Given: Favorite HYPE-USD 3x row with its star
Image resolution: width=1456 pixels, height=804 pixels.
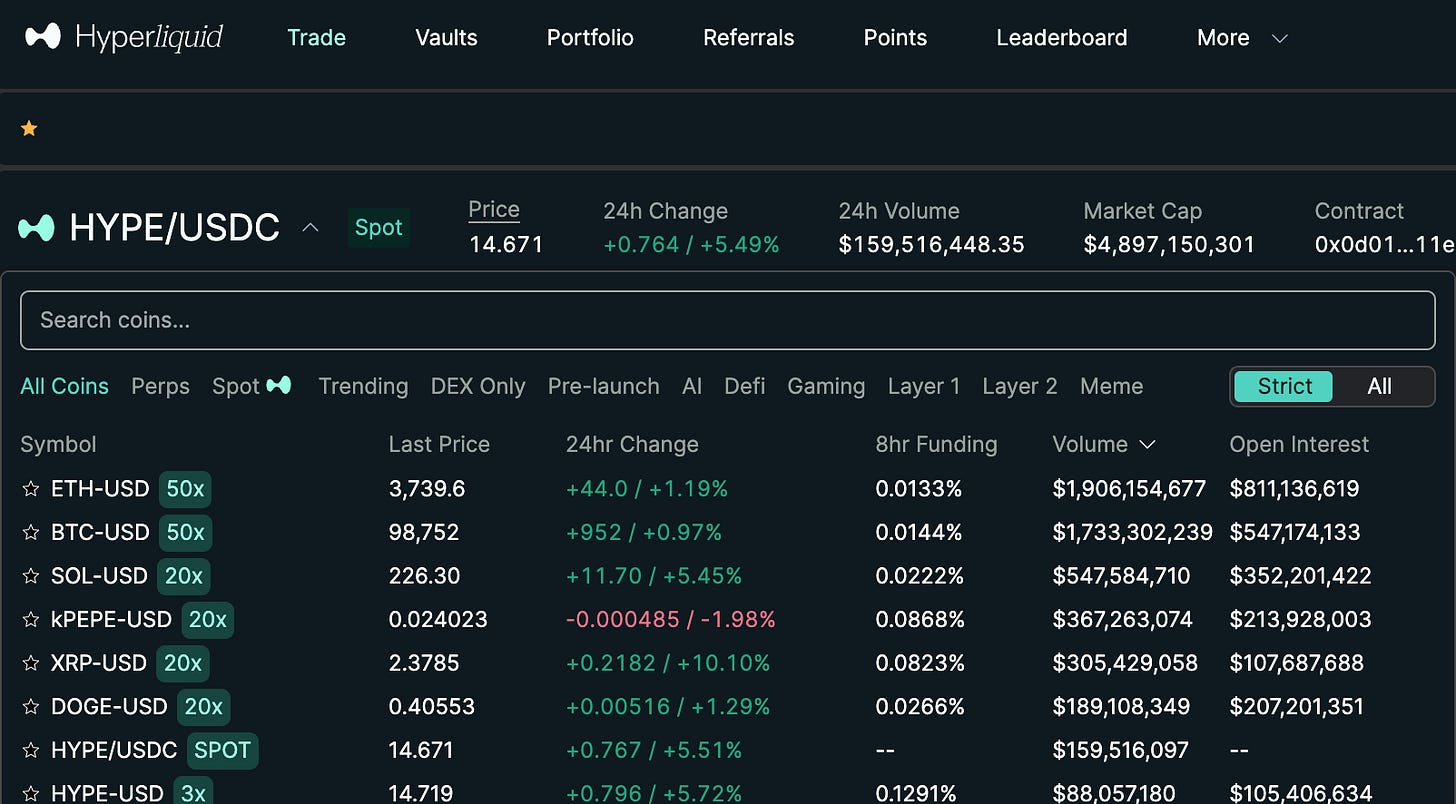Looking at the screenshot, I should pyautogui.click(x=30, y=793).
